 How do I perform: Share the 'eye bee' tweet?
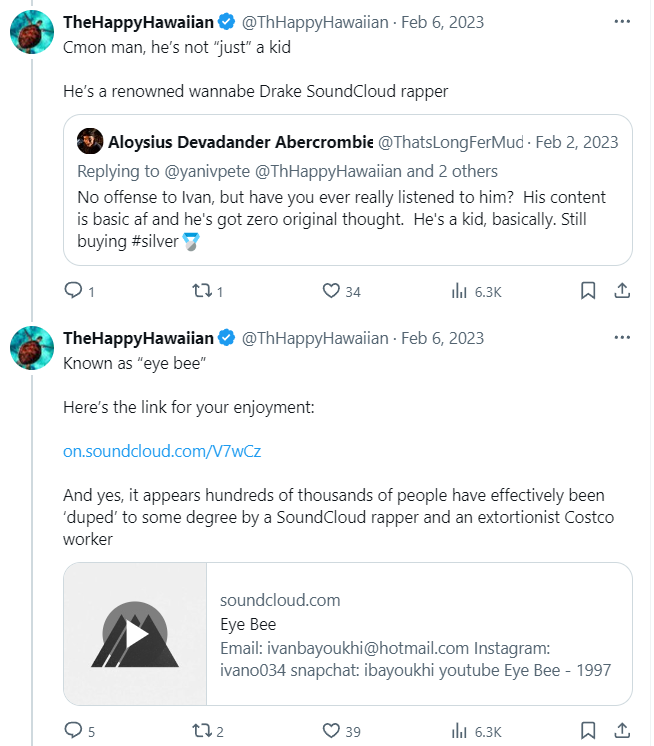point(621,731)
